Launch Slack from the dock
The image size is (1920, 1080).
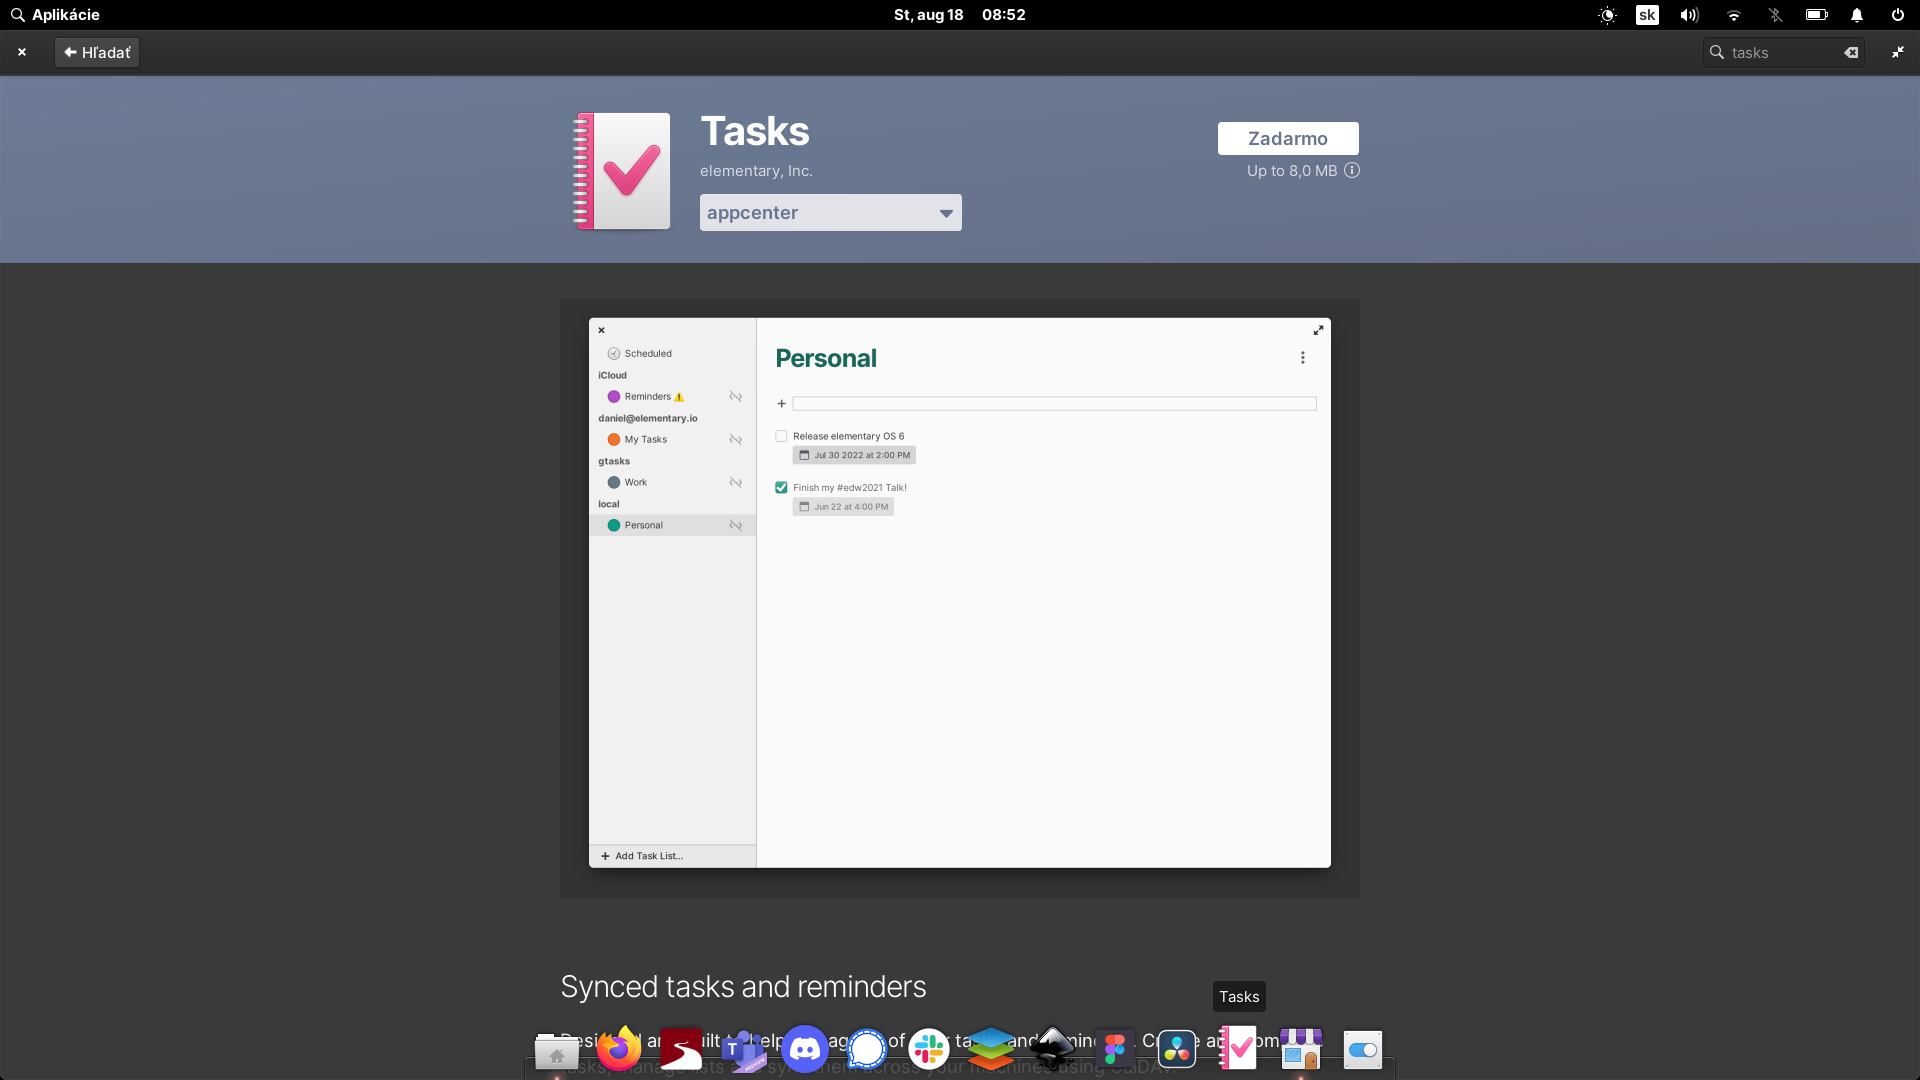[929, 1048]
